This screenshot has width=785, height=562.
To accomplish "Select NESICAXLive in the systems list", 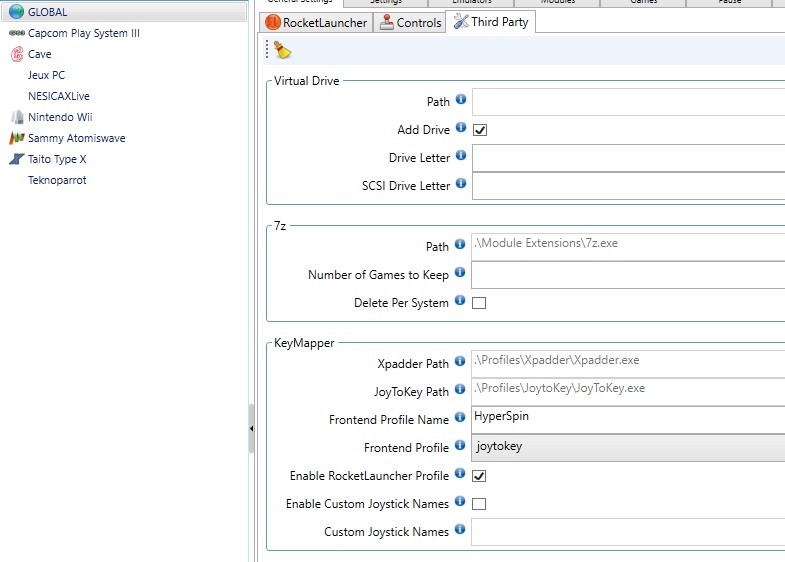I will pos(59,96).
